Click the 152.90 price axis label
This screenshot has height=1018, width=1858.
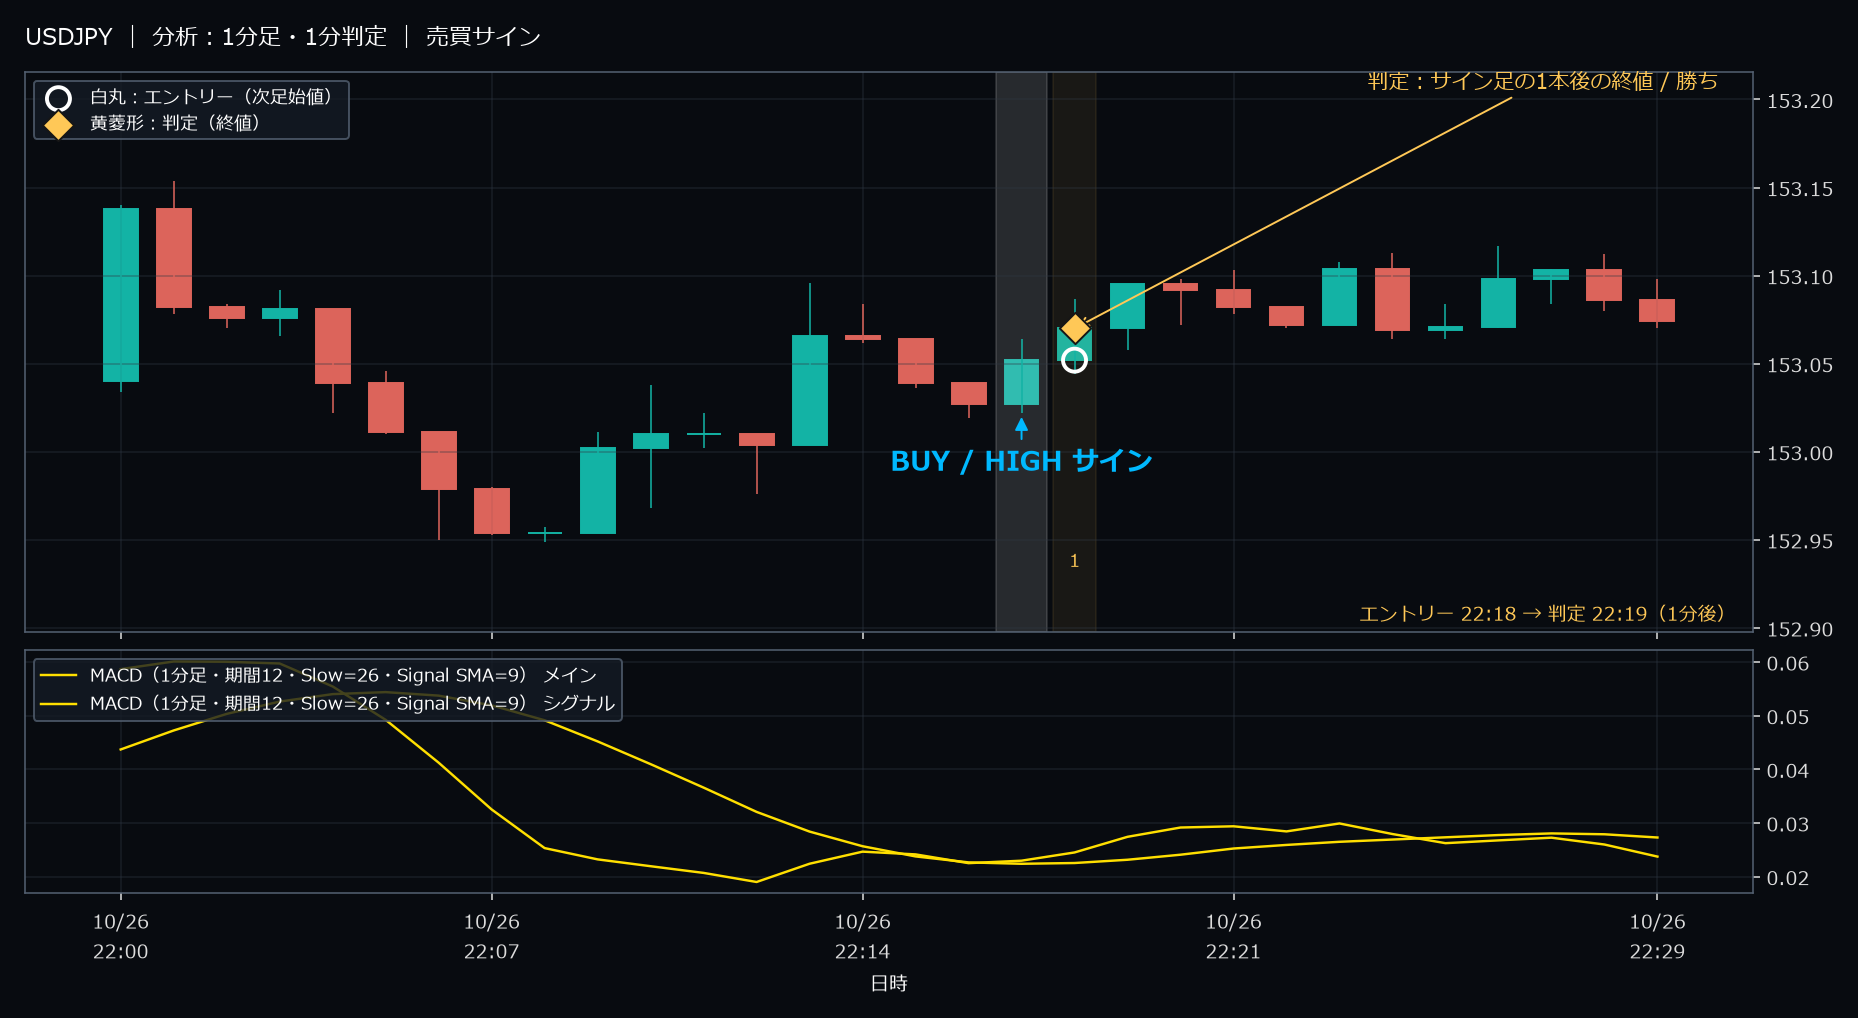(x=1800, y=629)
